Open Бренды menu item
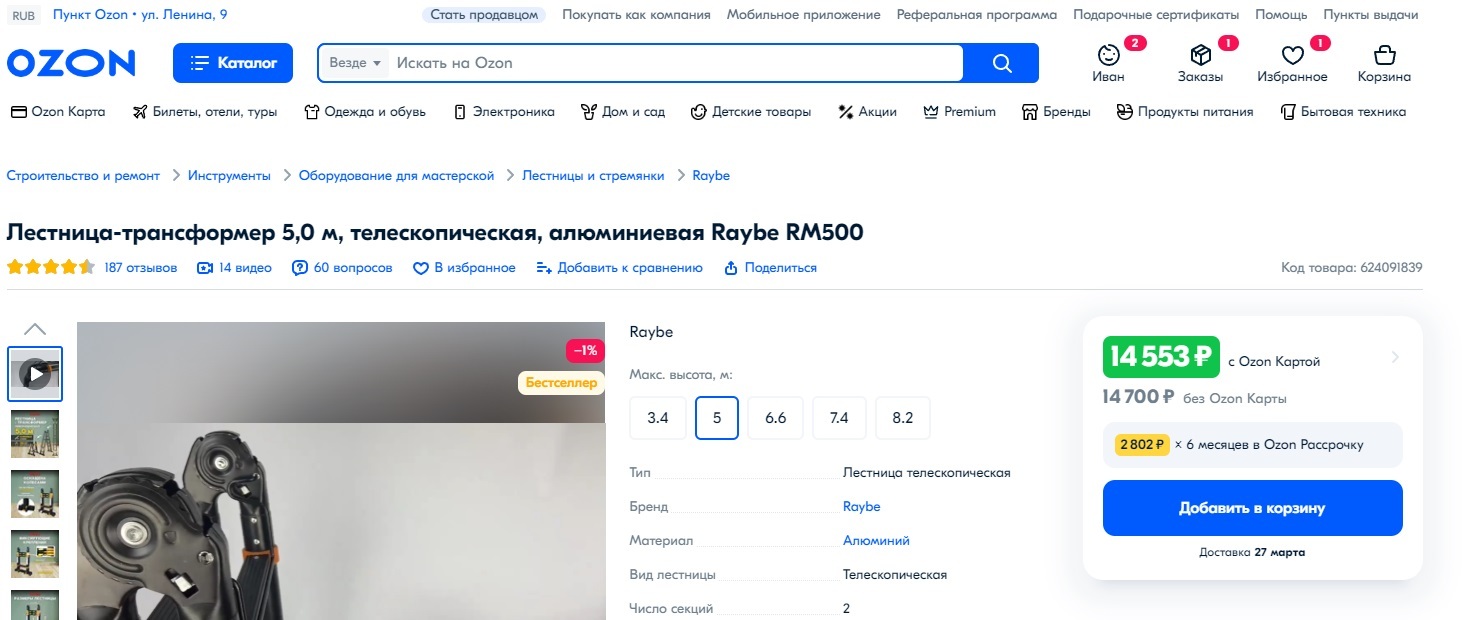The image size is (1476, 620). [1056, 112]
